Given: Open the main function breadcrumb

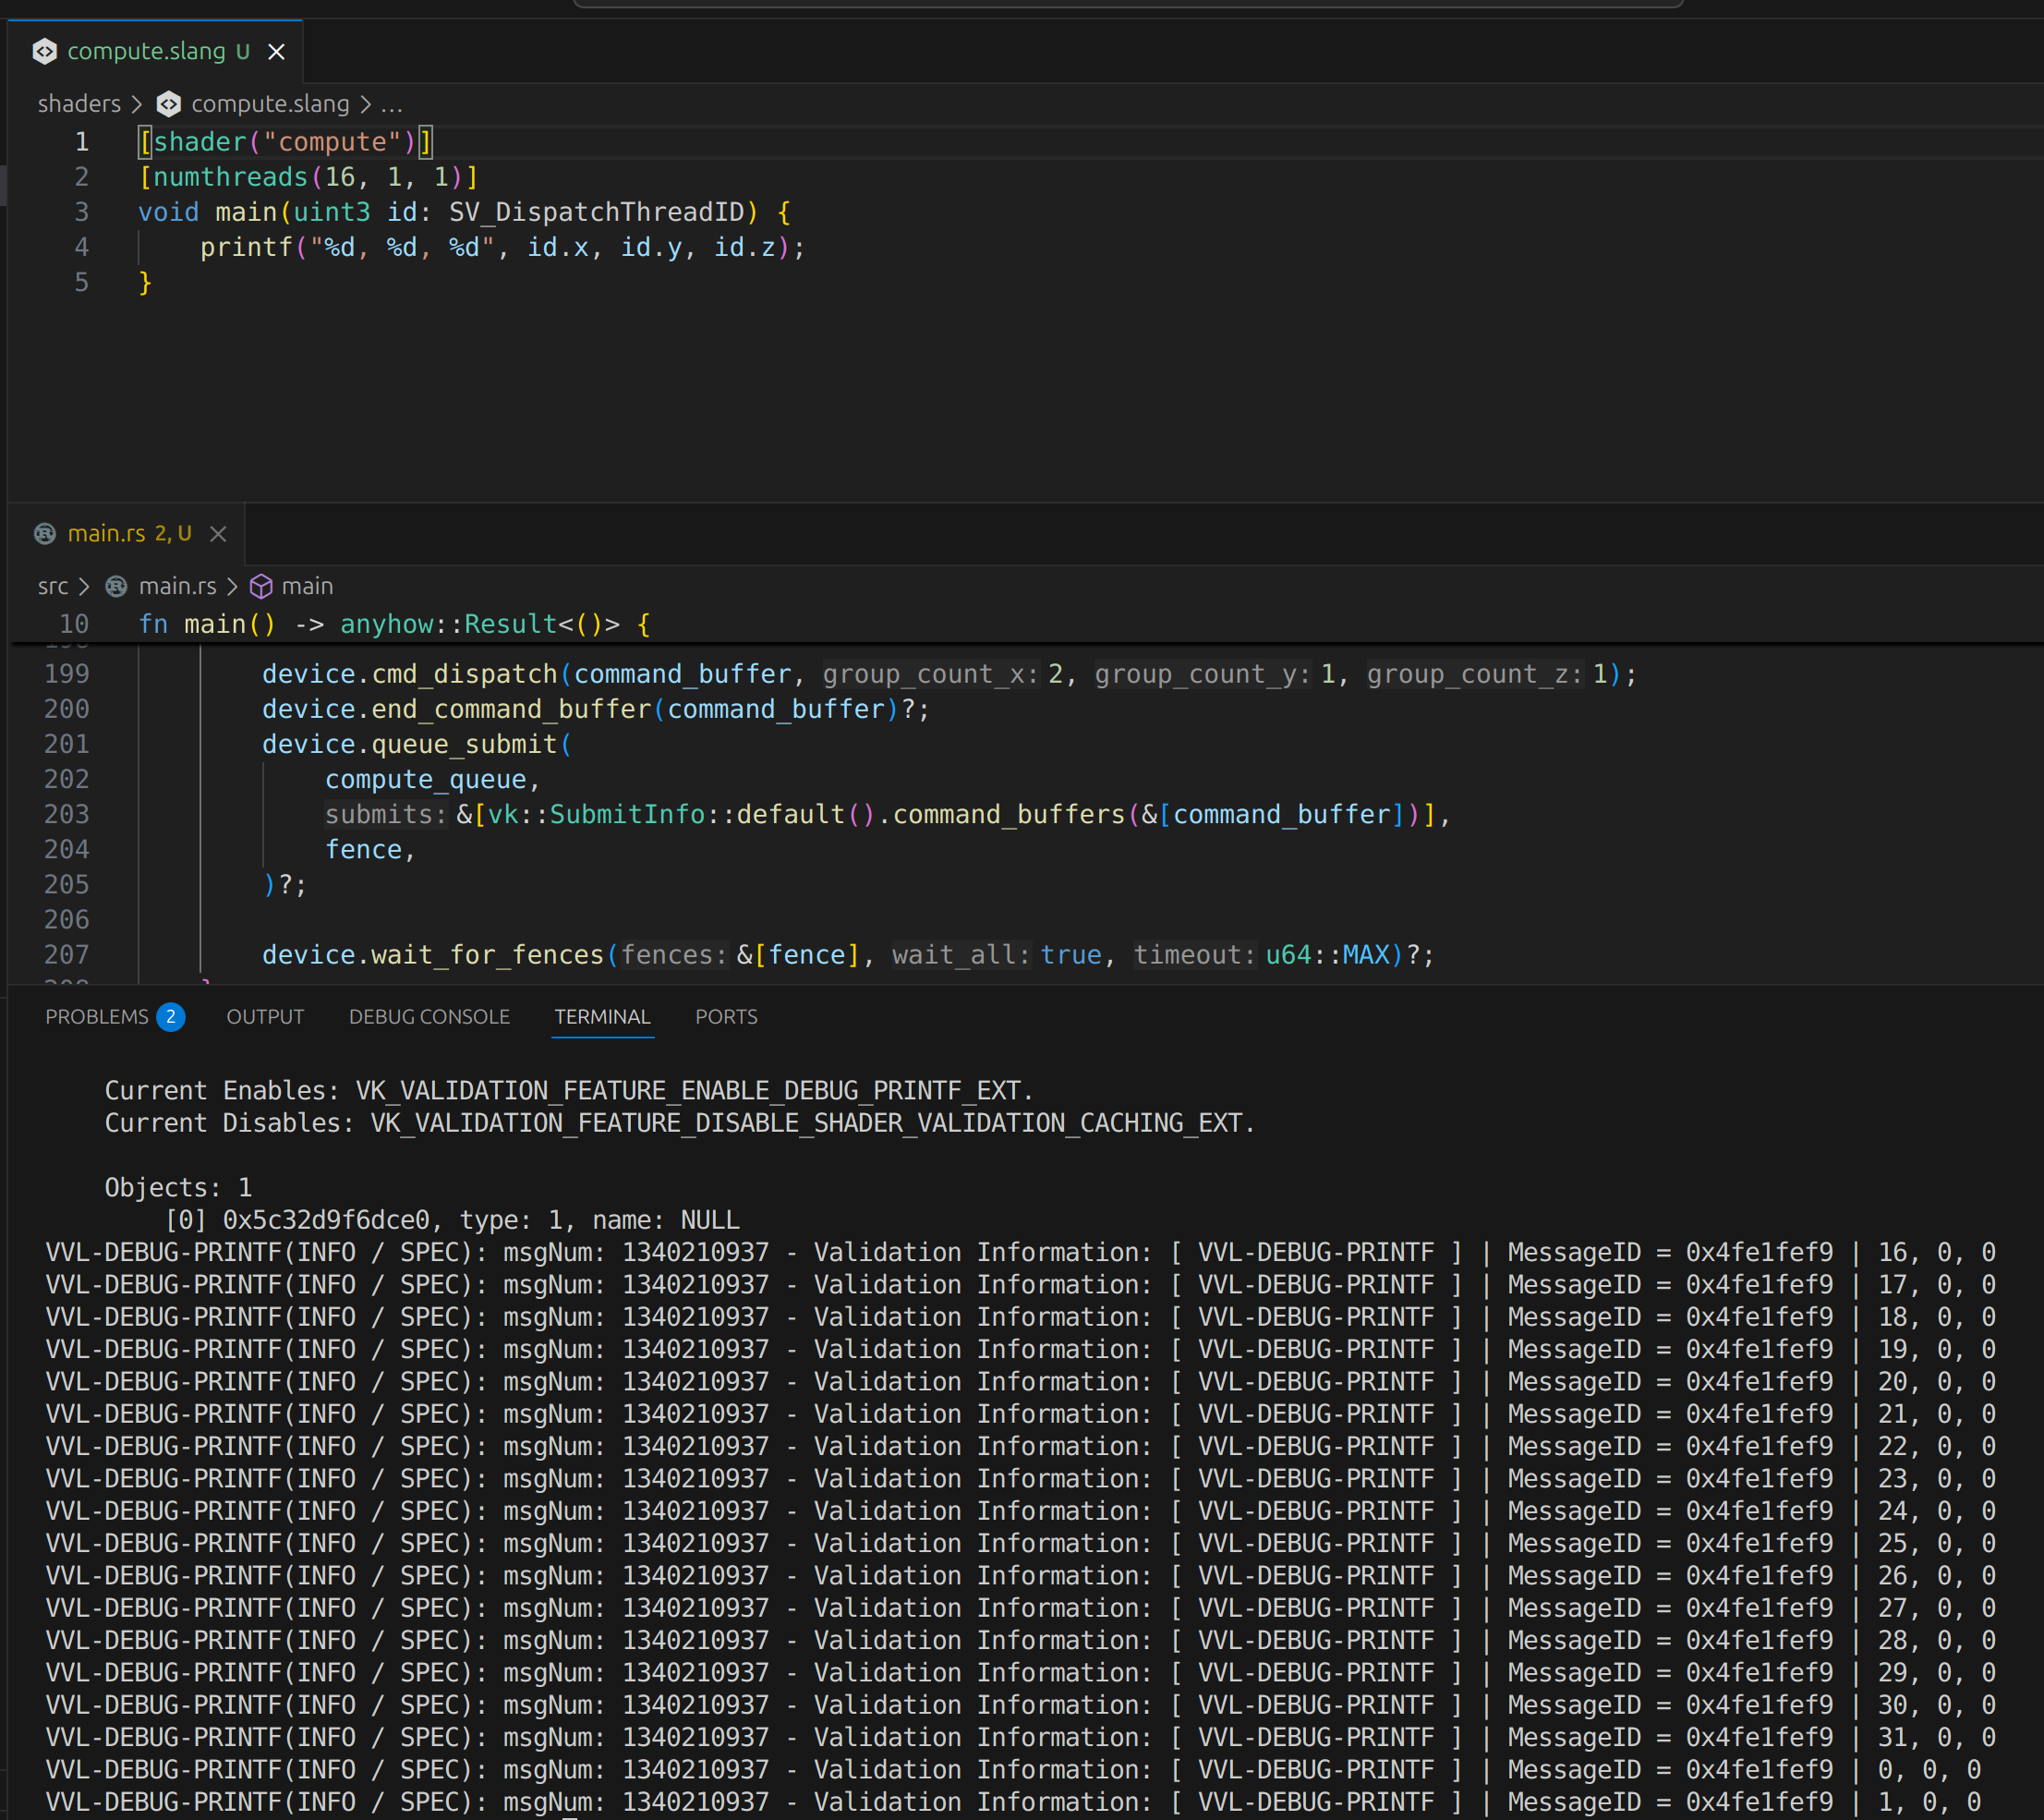Looking at the screenshot, I should (307, 586).
